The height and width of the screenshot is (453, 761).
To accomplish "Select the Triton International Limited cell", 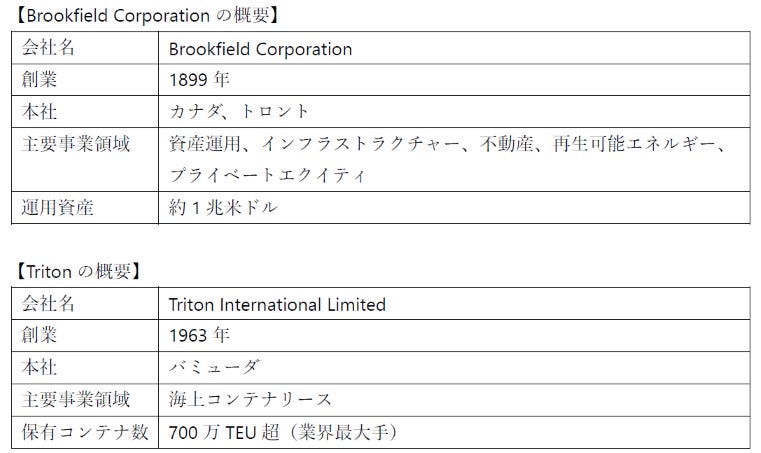I will point(277,304).
